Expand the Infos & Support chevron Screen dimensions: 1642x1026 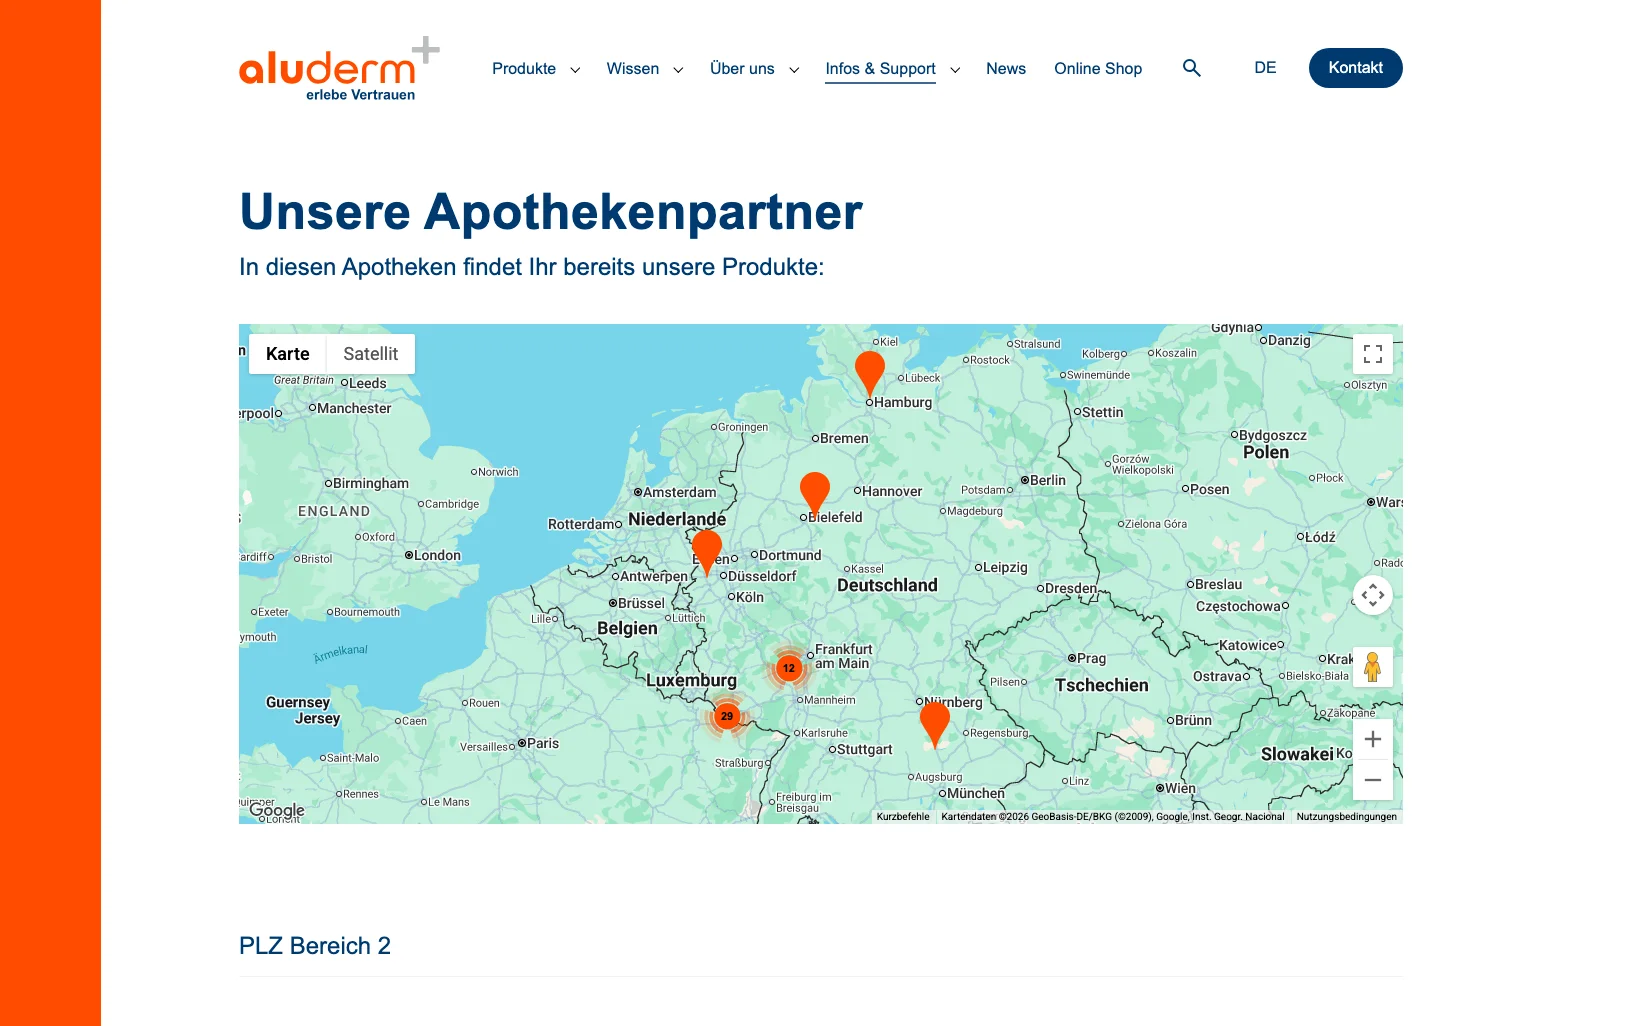pyautogui.click(x=955, y=70)
